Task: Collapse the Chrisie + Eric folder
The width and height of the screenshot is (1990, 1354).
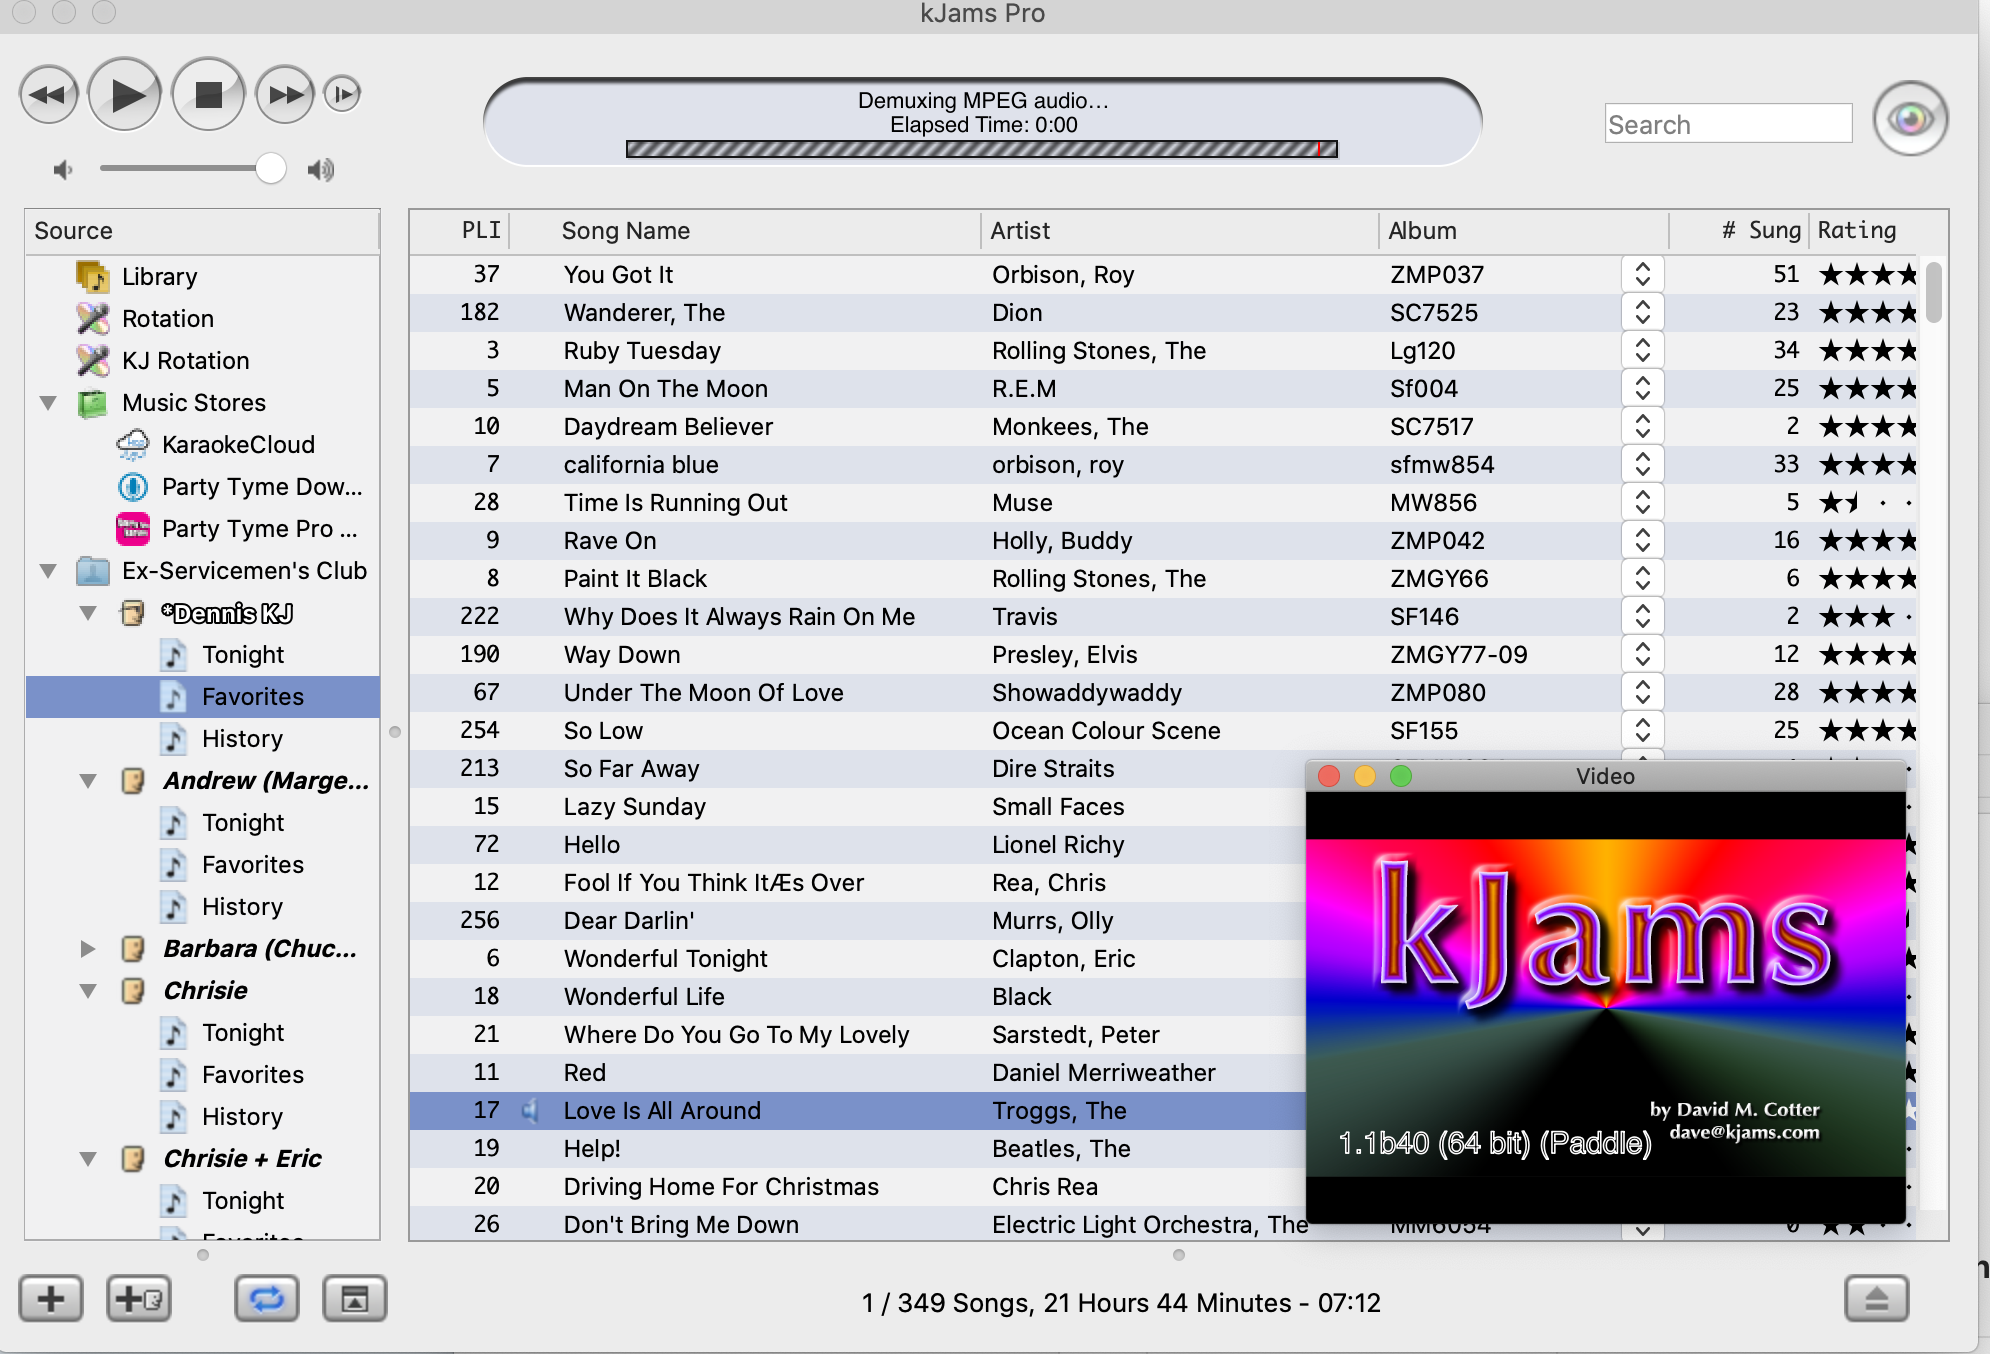Action: 88,1159
